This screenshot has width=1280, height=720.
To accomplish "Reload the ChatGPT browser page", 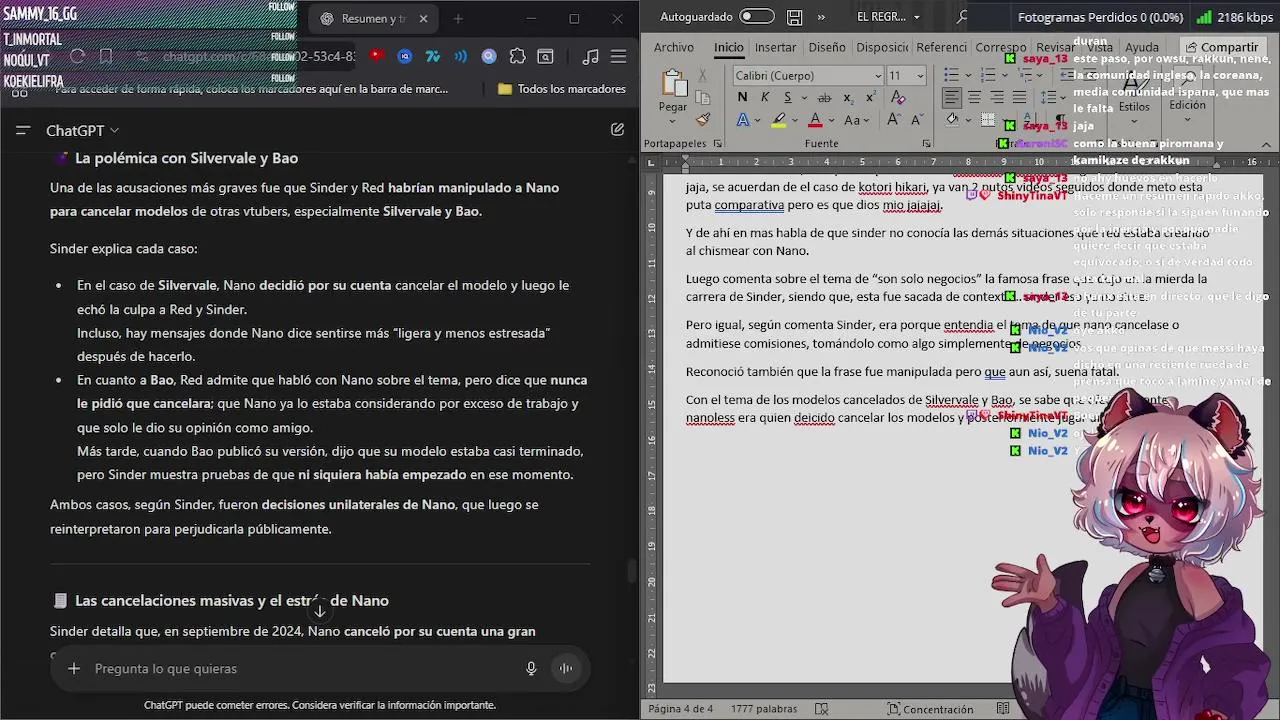I will [77, 56].
